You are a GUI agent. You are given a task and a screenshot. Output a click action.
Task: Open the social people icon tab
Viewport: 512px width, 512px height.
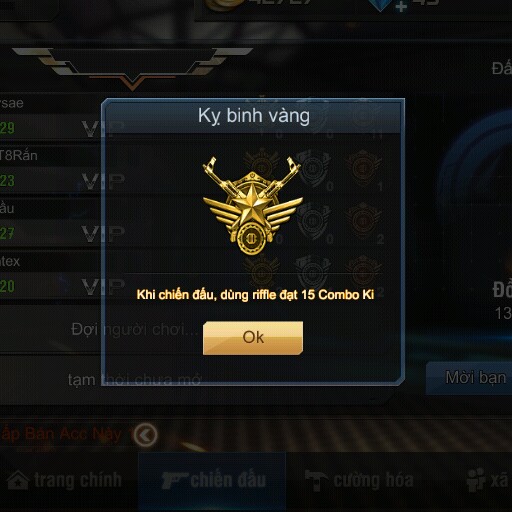tap(476, 480)
